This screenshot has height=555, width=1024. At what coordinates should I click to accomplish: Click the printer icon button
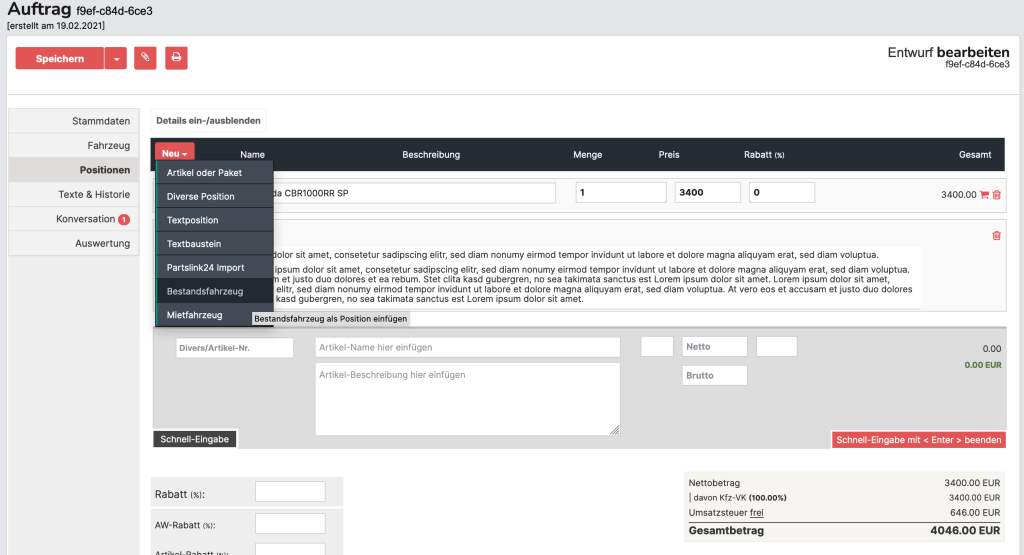pos(176,58)
